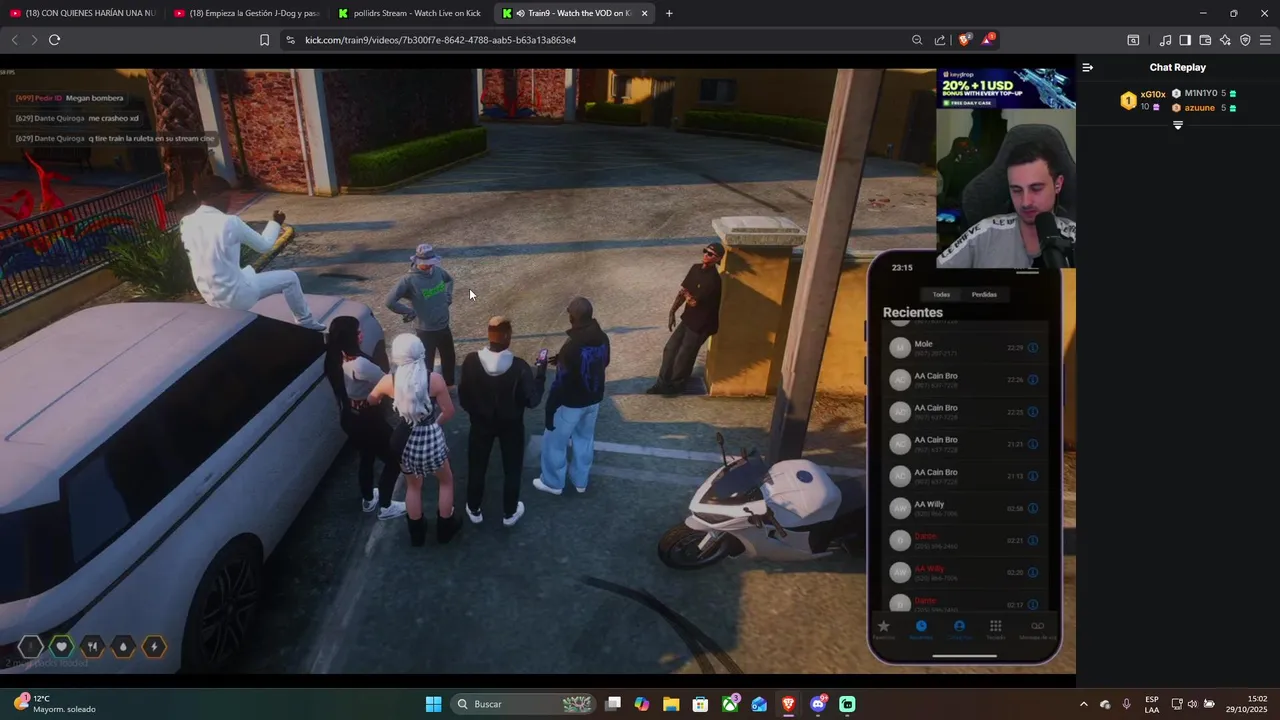Open Favorites star on phone bar

point(883,628)
